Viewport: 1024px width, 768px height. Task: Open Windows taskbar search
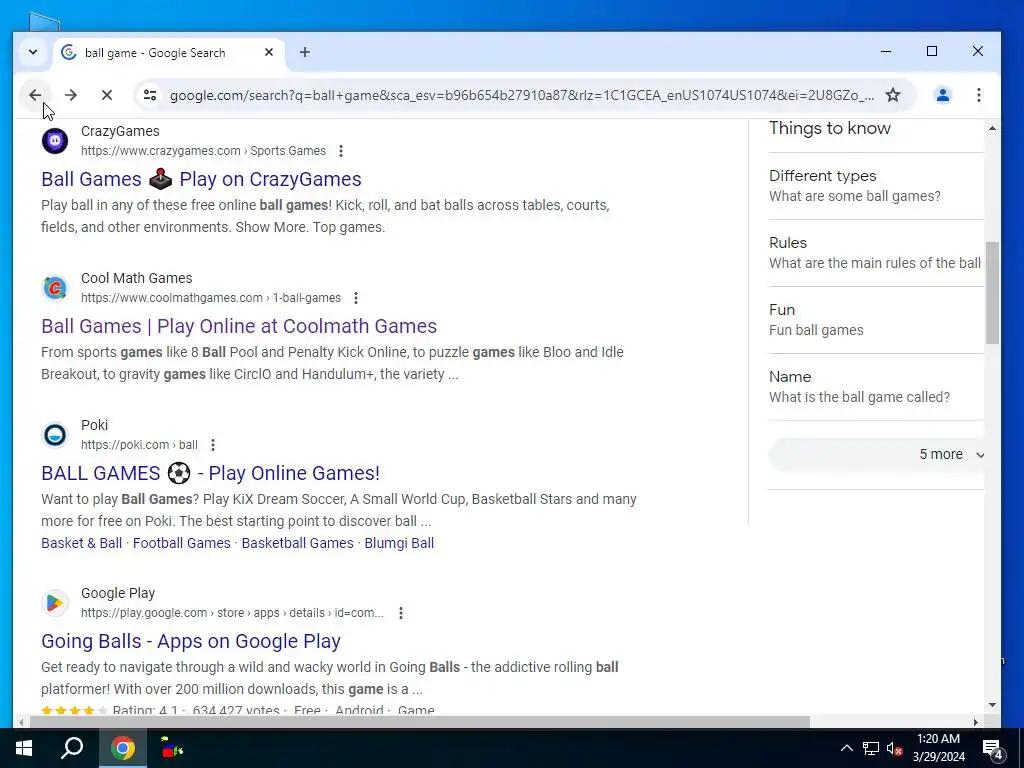point(72,748)
